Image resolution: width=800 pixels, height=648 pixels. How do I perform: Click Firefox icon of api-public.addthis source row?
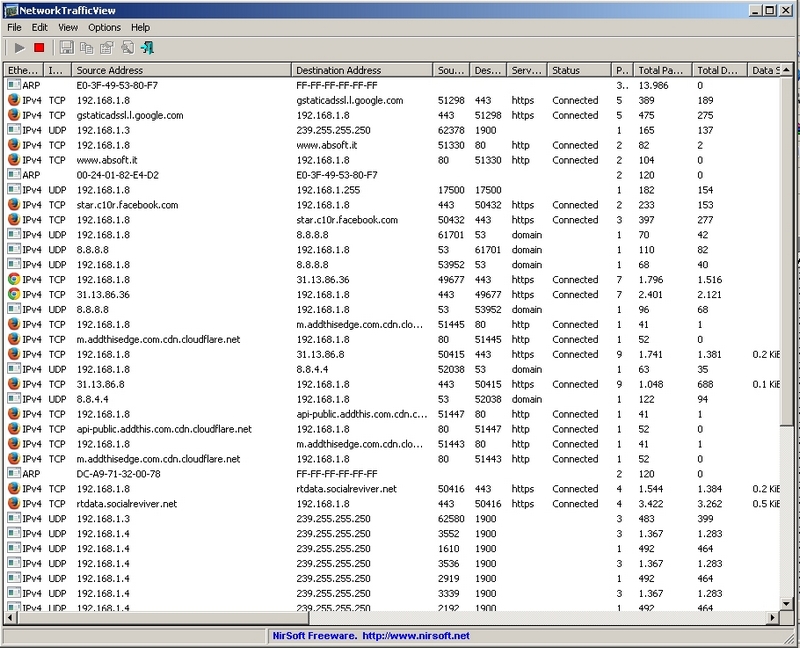click(14, 429)
